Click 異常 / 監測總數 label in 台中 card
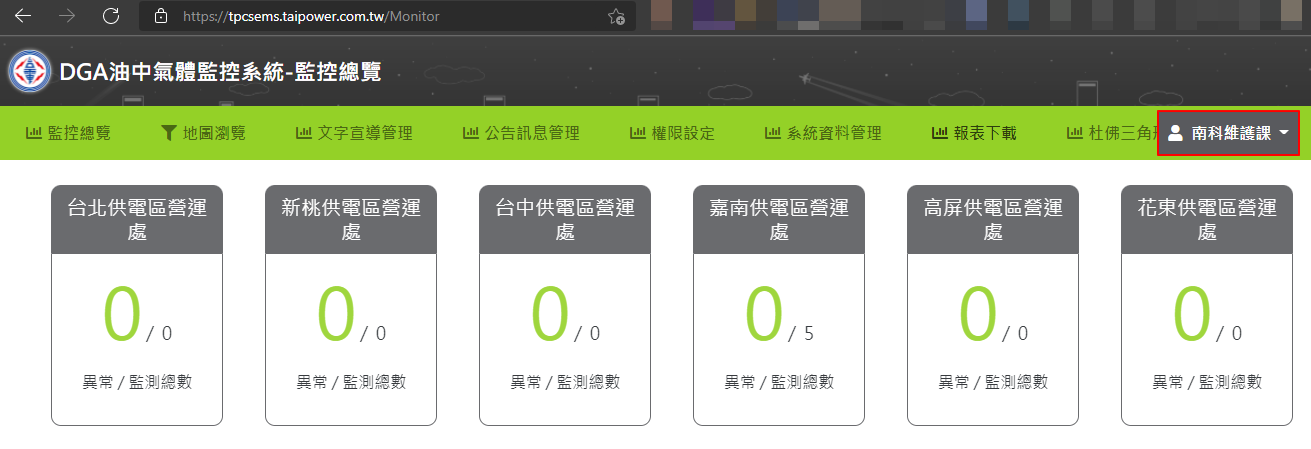Viewport: 1311px width, 449px height. coord(565,382)
